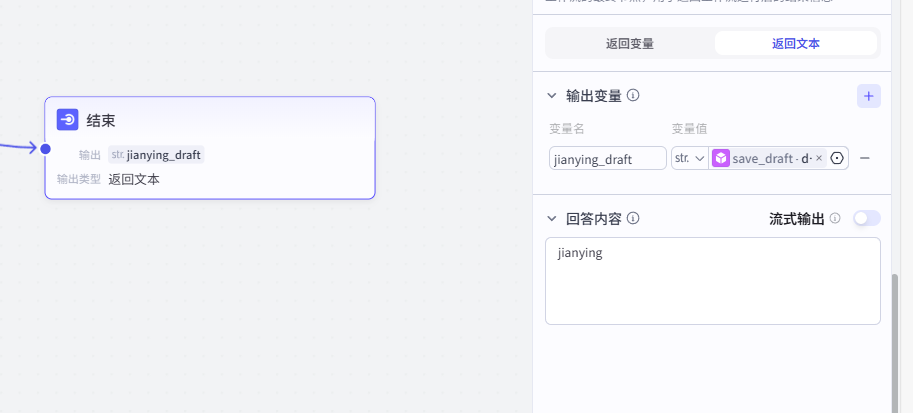Focus the jianying_draft variable name field
This screenshot has height=413, width=913.
(608, 158)
